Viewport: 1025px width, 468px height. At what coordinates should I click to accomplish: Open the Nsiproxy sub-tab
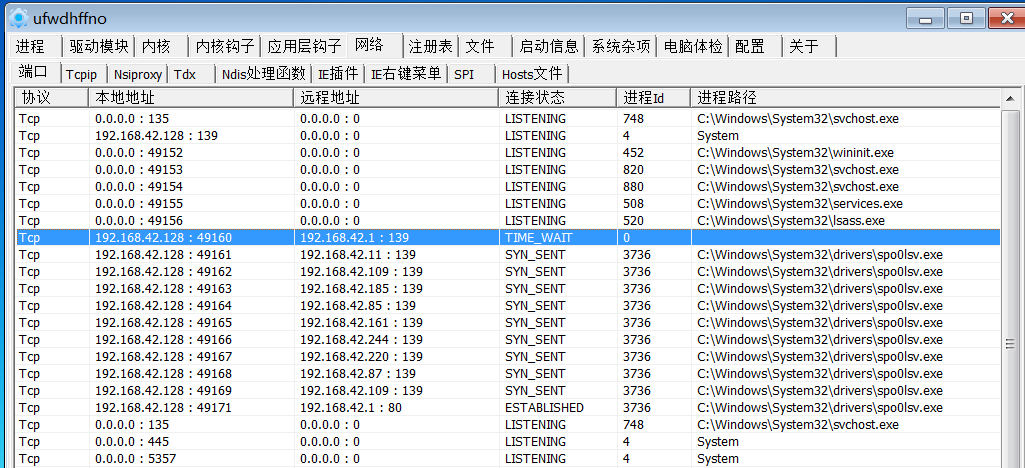pos(137,75)
